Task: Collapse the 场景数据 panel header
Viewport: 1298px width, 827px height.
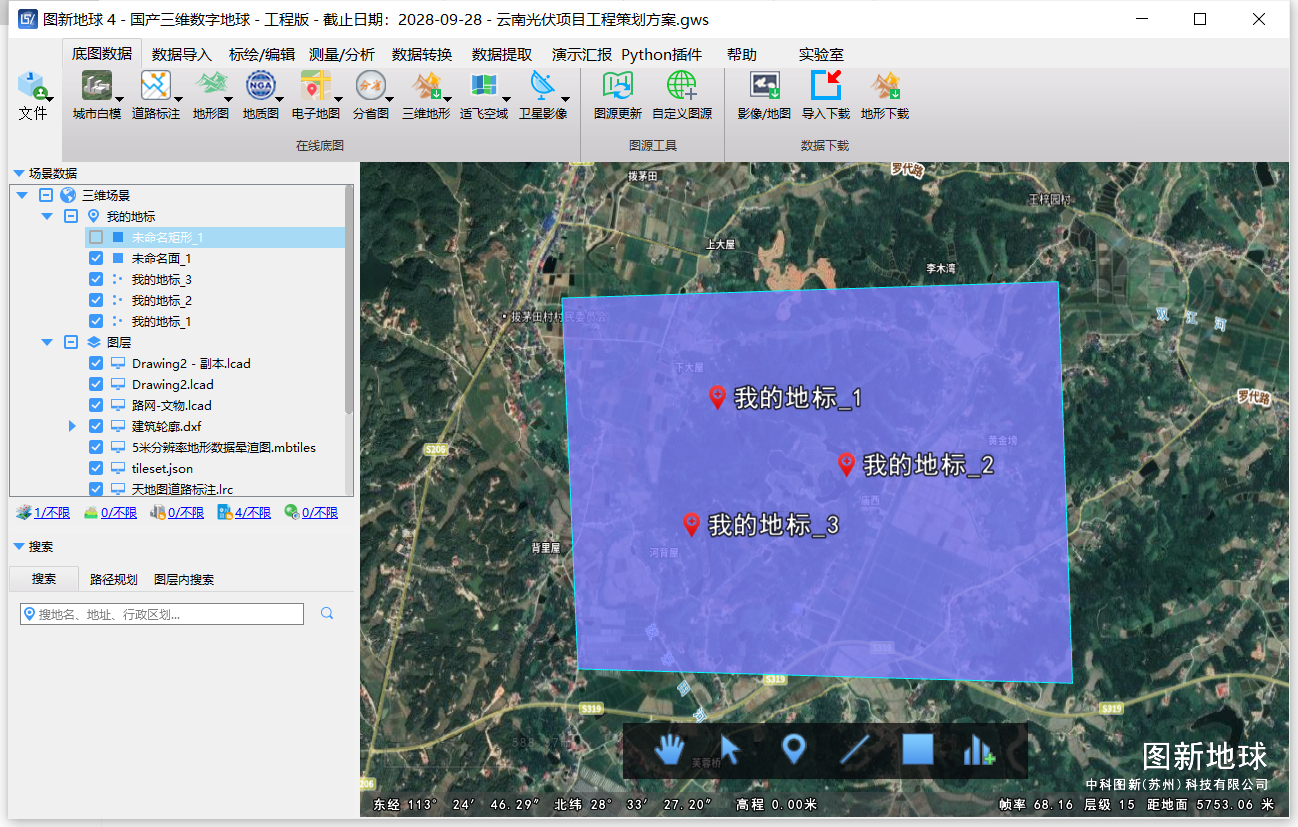Action: click(x=19, y=173)
